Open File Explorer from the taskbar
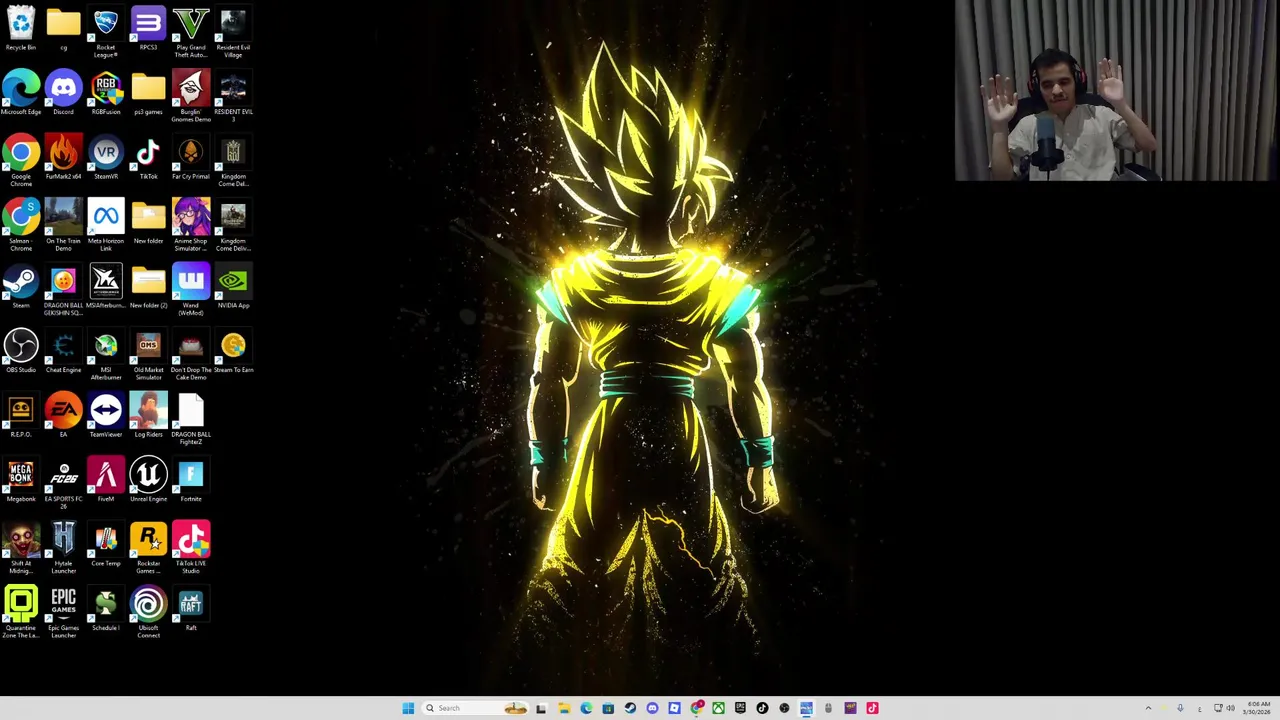This screenshot has height=720, width=1280. pos(564,708)
